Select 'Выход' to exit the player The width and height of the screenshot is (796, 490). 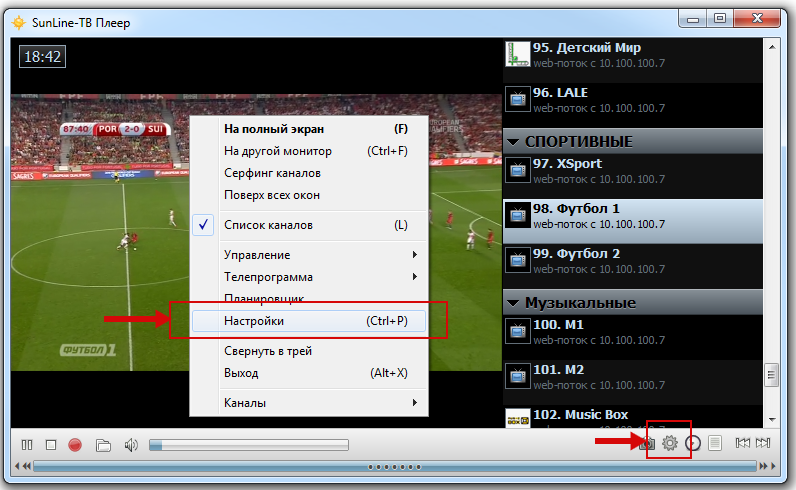[x=310, y=373]
